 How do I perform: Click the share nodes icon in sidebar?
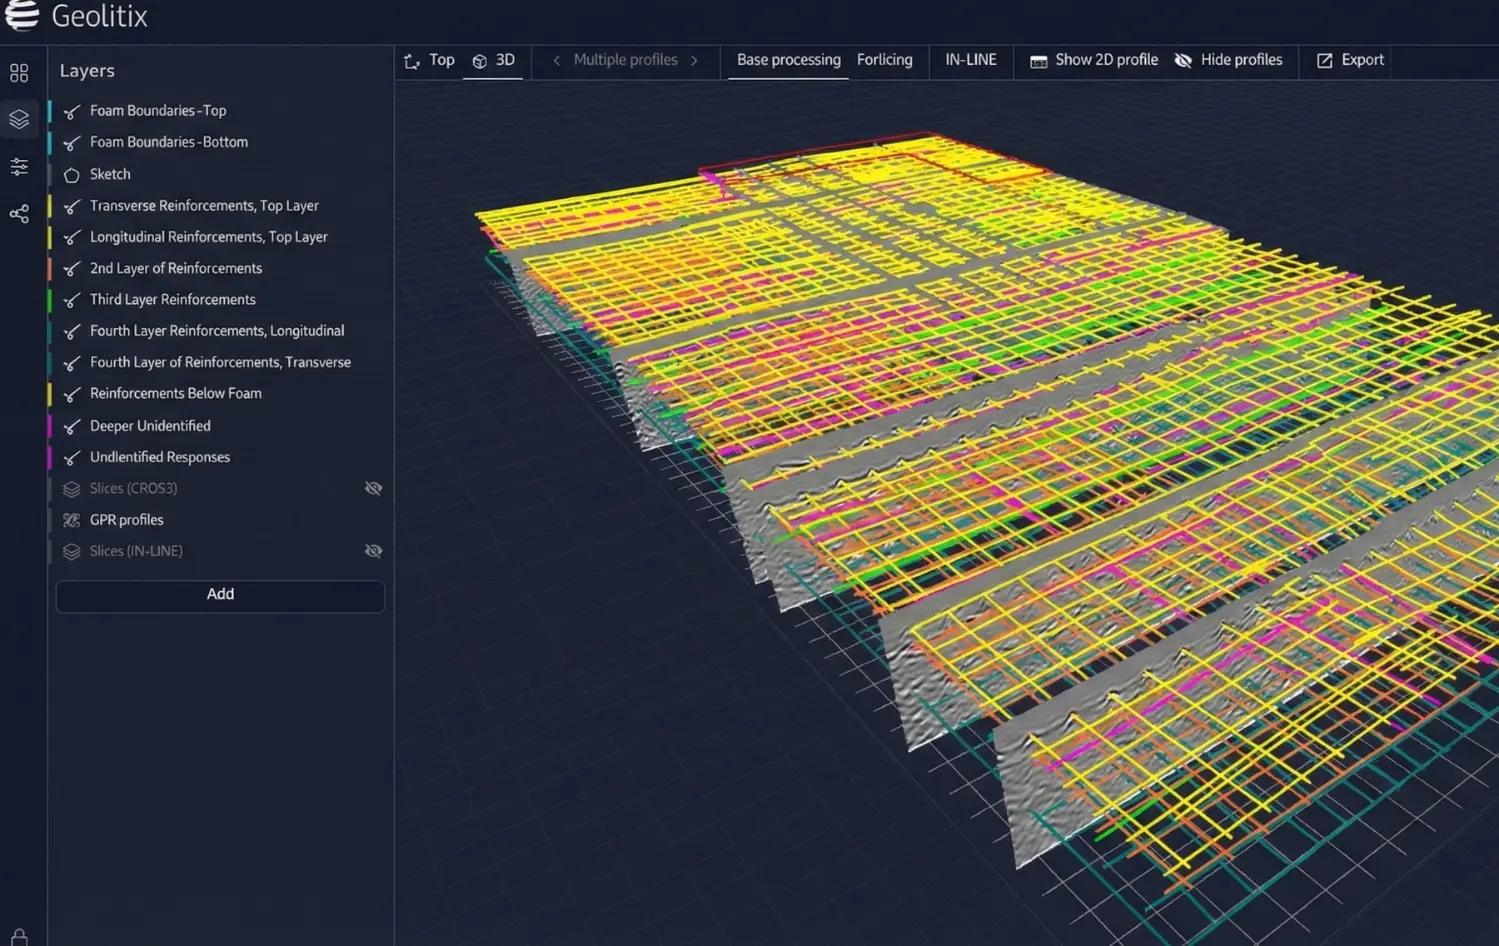tap(19, 214)
